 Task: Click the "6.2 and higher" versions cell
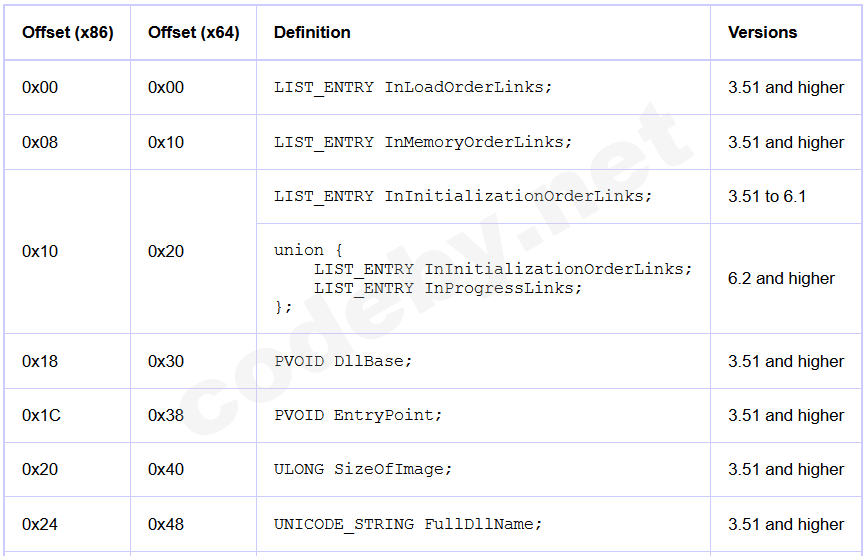(781, 279)
